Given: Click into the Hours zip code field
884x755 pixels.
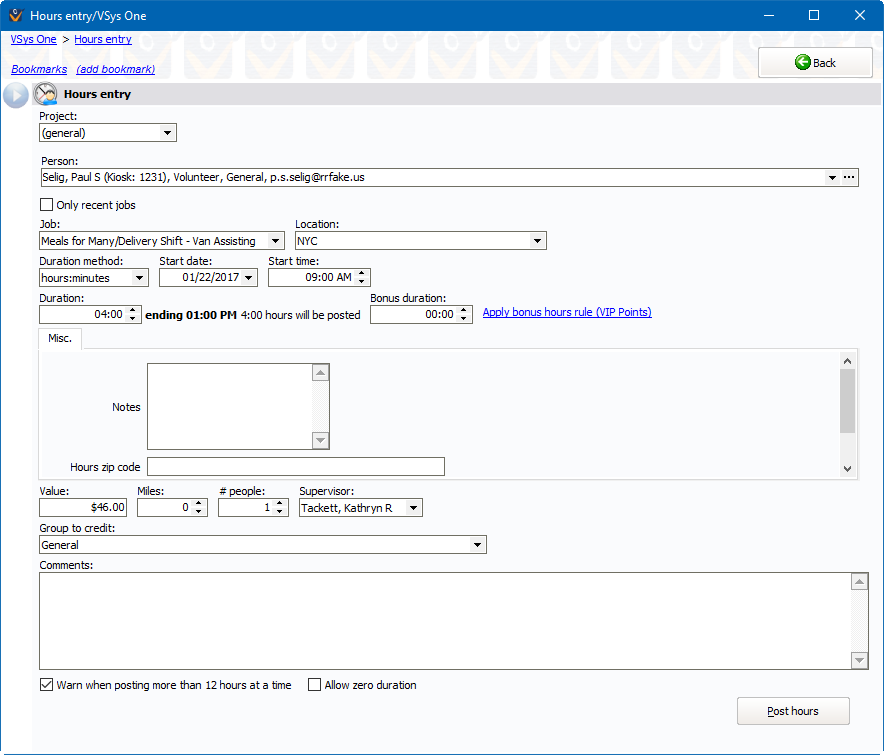Looking at the screenshot, I should tap(295, 467).
